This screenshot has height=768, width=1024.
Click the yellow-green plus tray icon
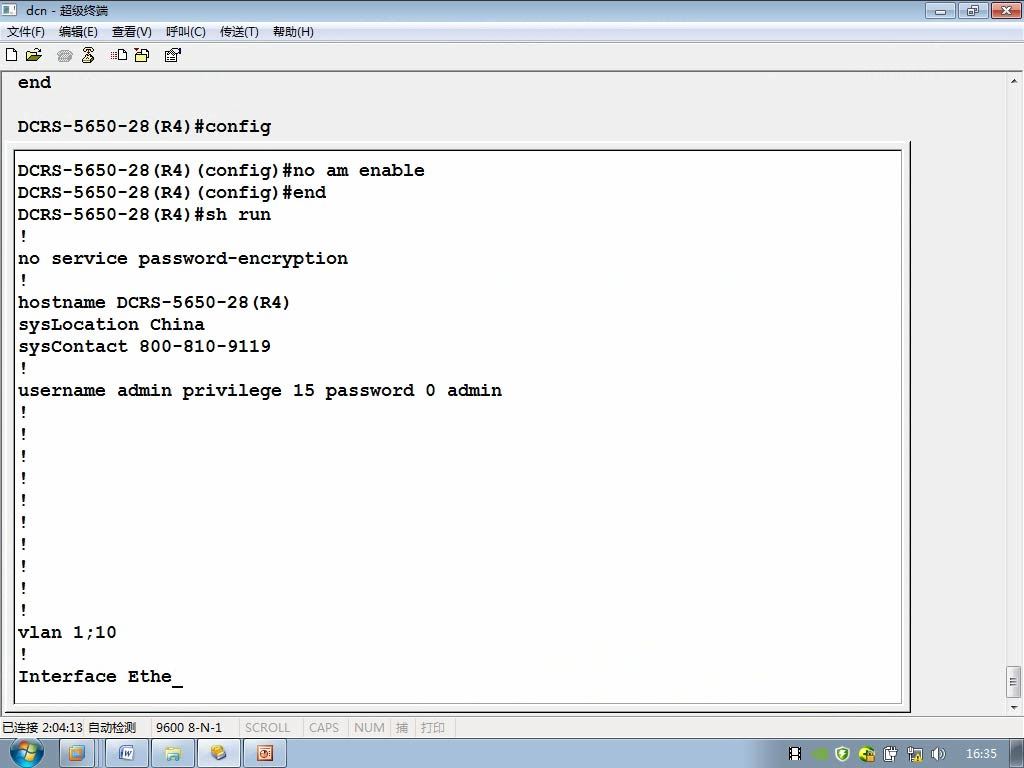coord(867,754)
